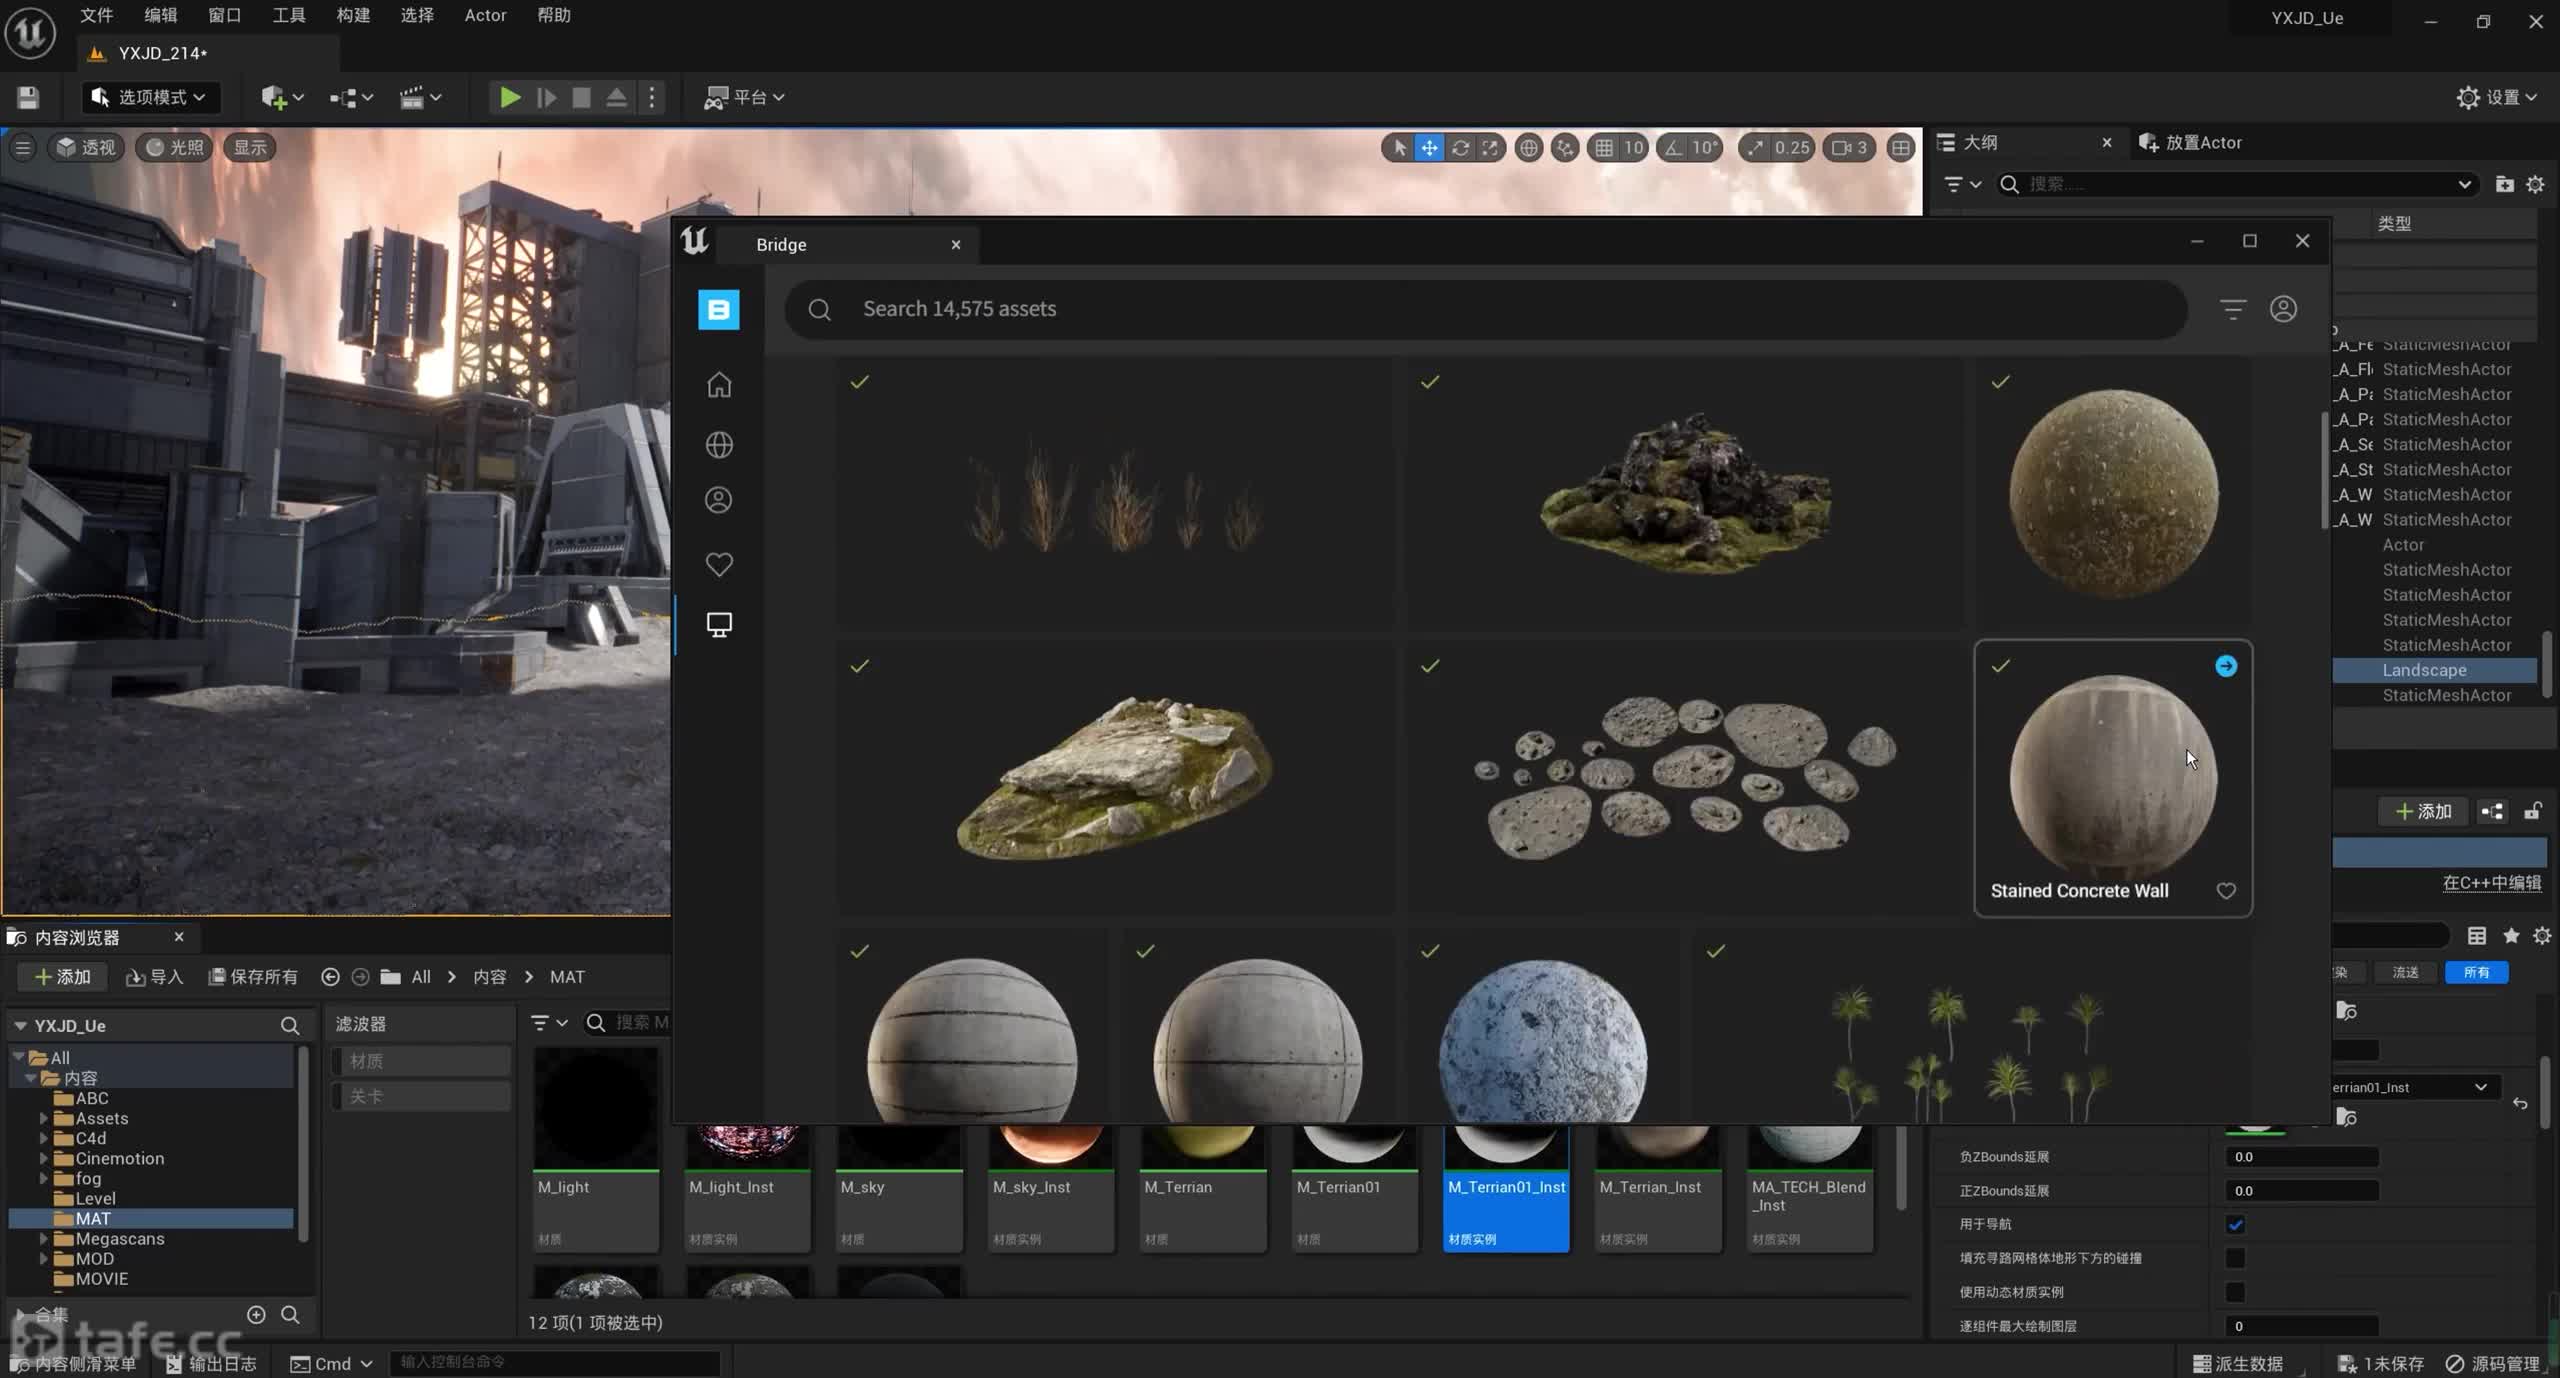Collapse the 内容 folder in tree
Image resolution: width=2560 pixels, height=1378 pixels.
pos(30,1078)
